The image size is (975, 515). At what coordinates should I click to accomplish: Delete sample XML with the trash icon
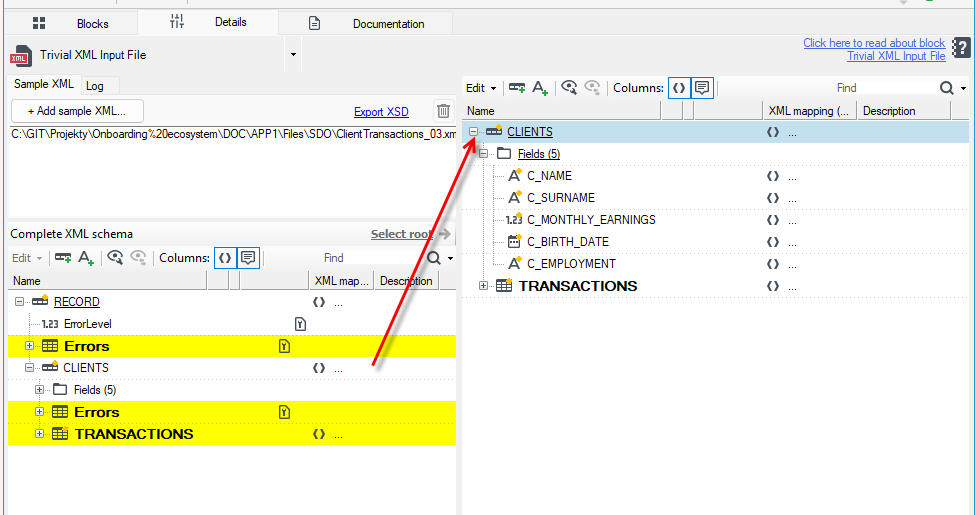pos(443,111)
